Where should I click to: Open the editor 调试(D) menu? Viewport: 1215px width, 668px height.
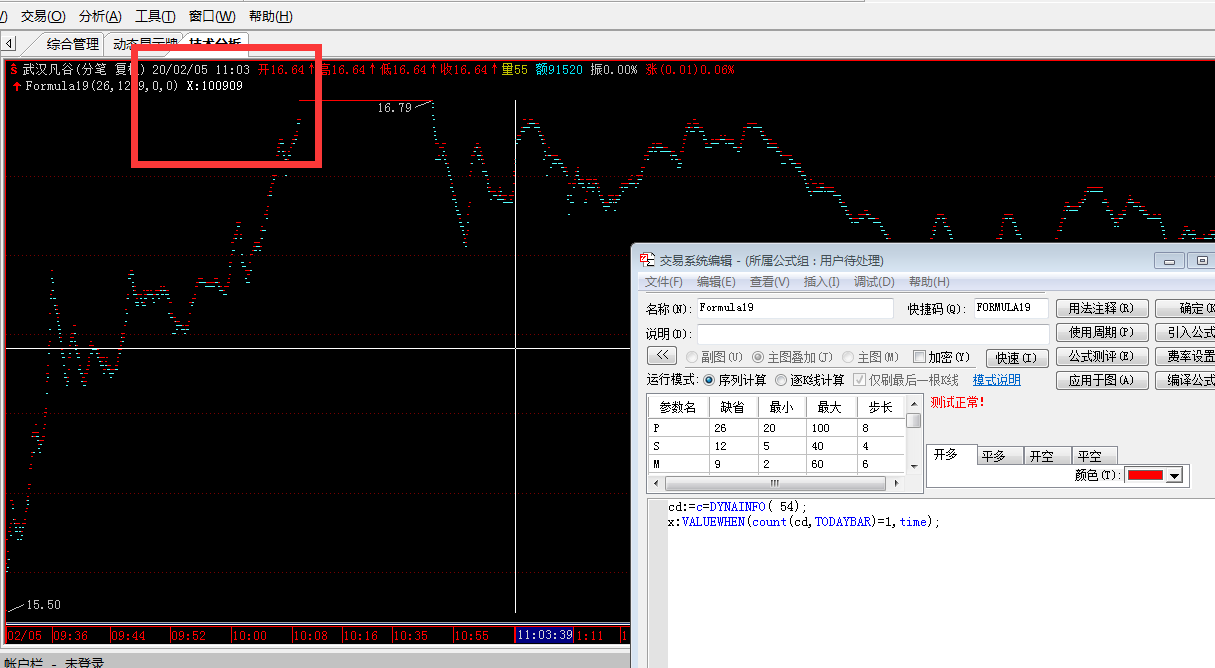click(x=874, y=282)
